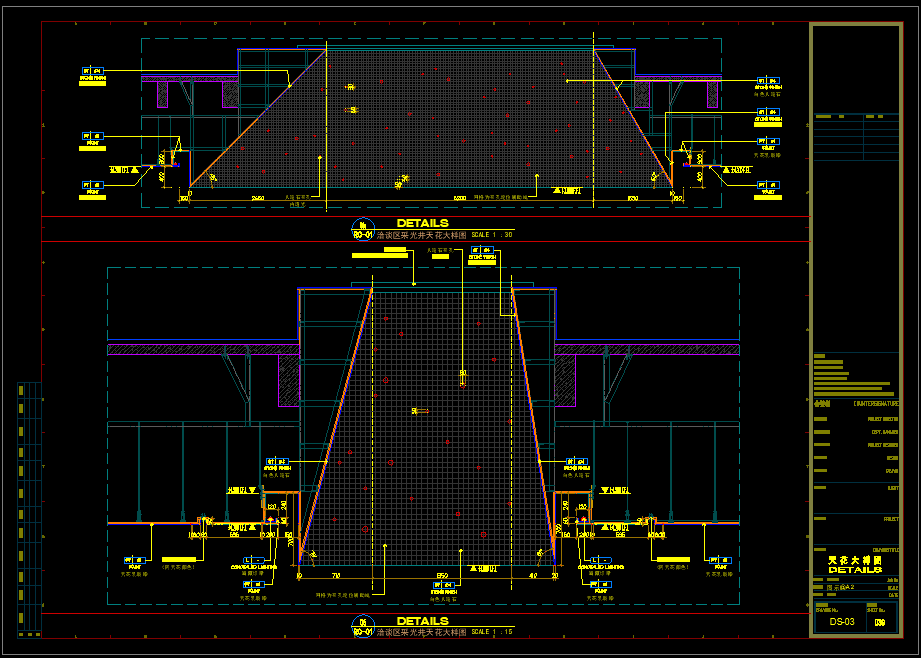Screen dimensions: 921x658
Task: Pick the RC-01 detail bubble beside 'SCALE 1 : 30'
Action: click(363, 230)
